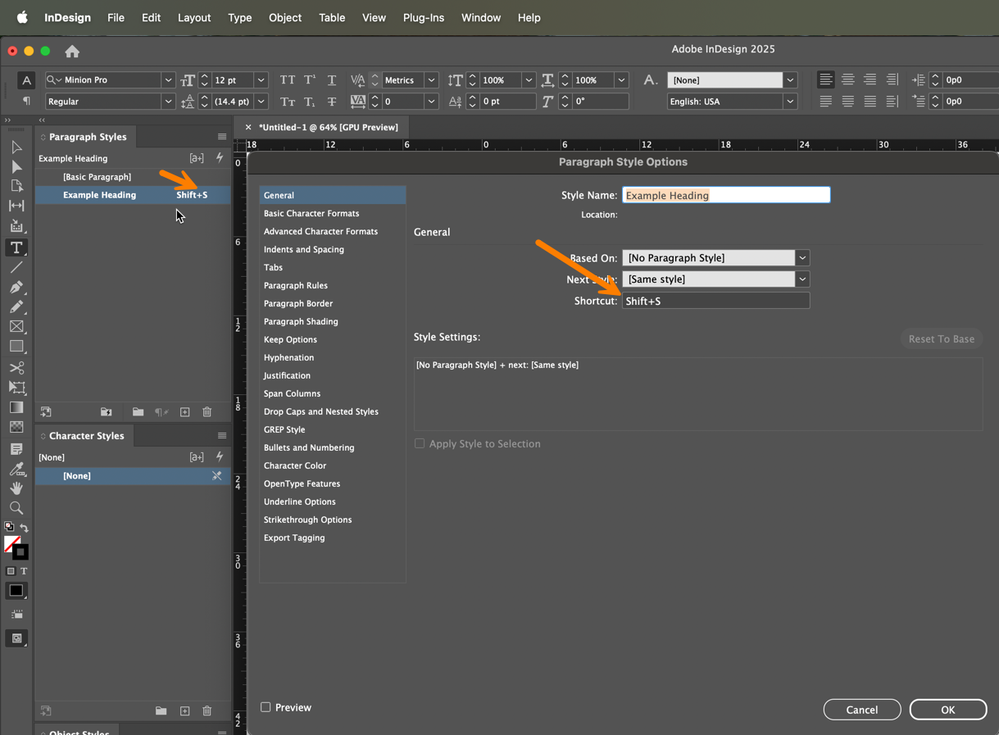The width and height of the screenshot is (999, 735).
Task: Open the leading dropdown showing 14.4 pt
Action: [261, 101]
